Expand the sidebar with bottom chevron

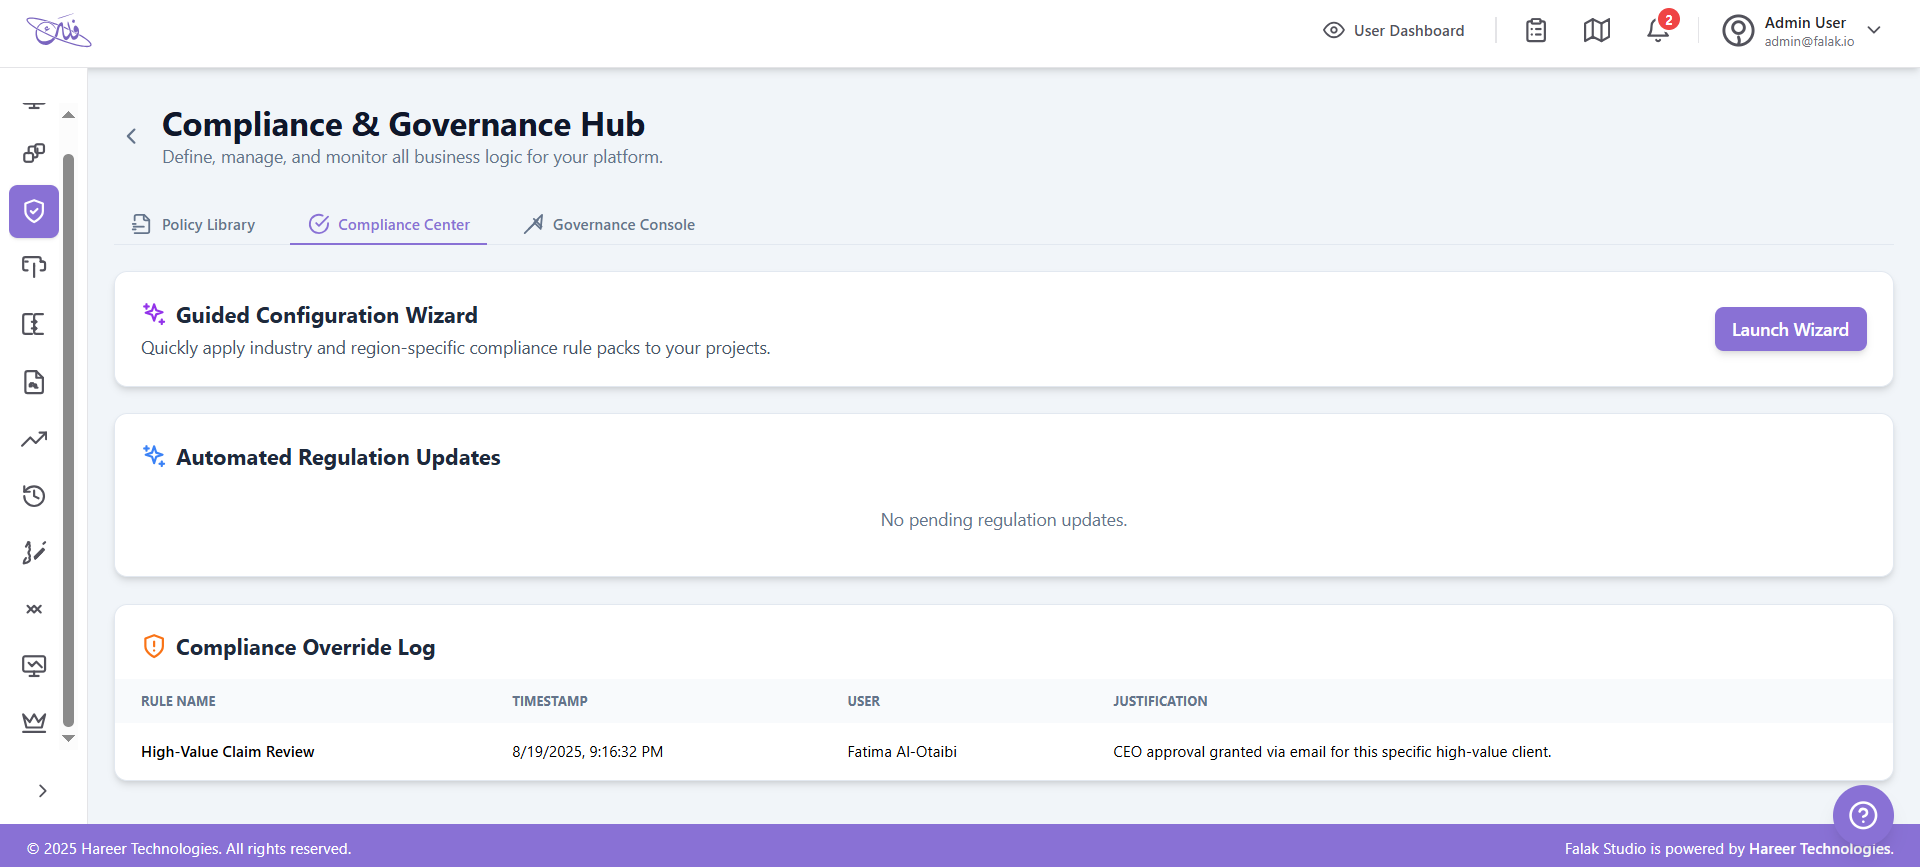click(42, 791)
